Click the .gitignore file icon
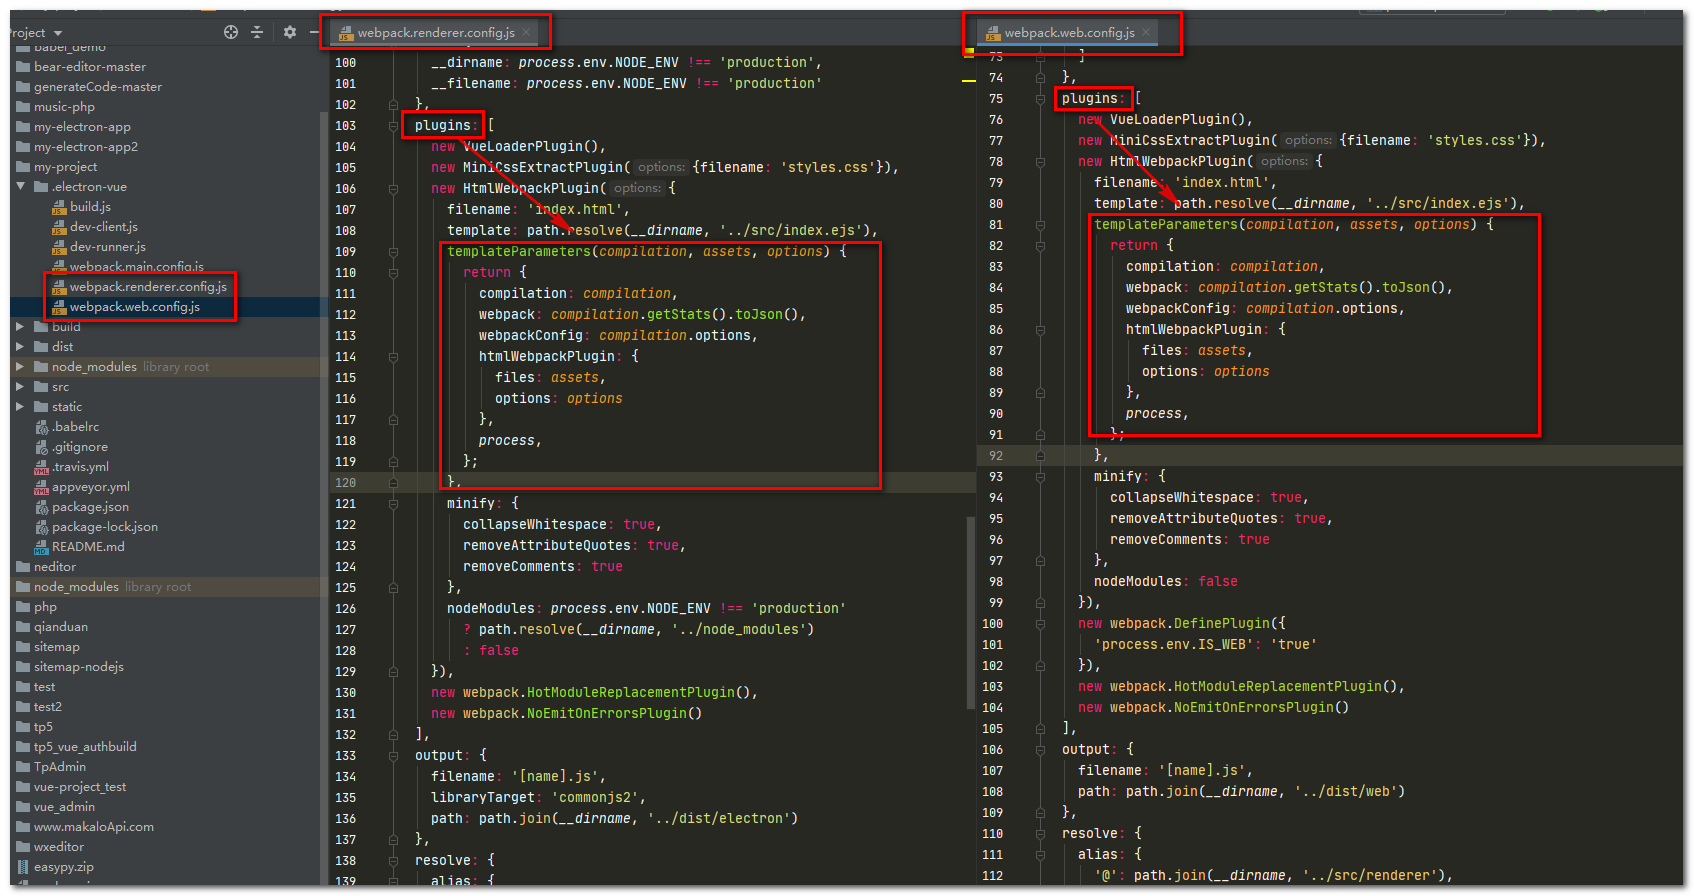The image size is (1694, 896). point(41,447)
